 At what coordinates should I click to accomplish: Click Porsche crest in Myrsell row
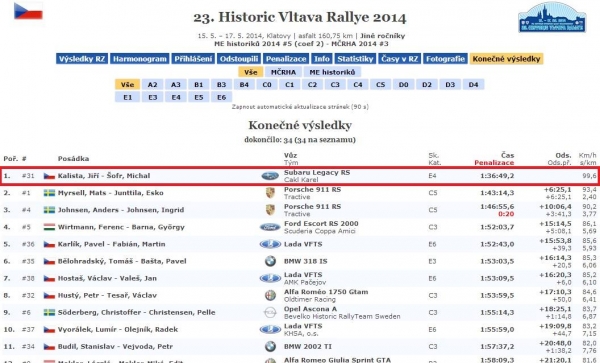[x=270, y=193]
